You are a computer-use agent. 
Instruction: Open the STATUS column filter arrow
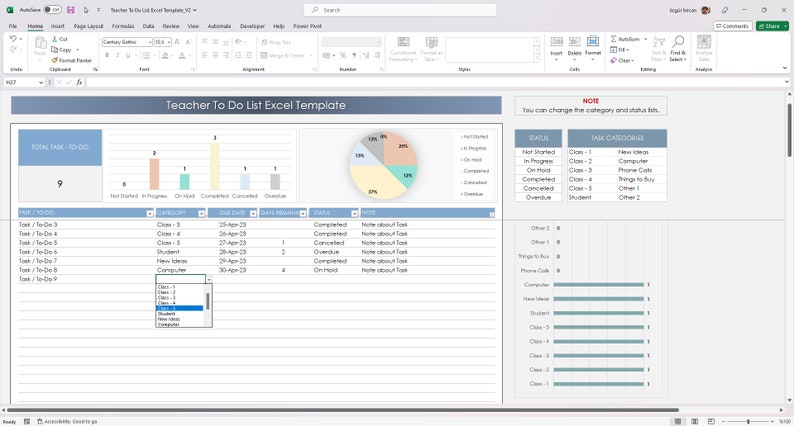pos(354,213)
